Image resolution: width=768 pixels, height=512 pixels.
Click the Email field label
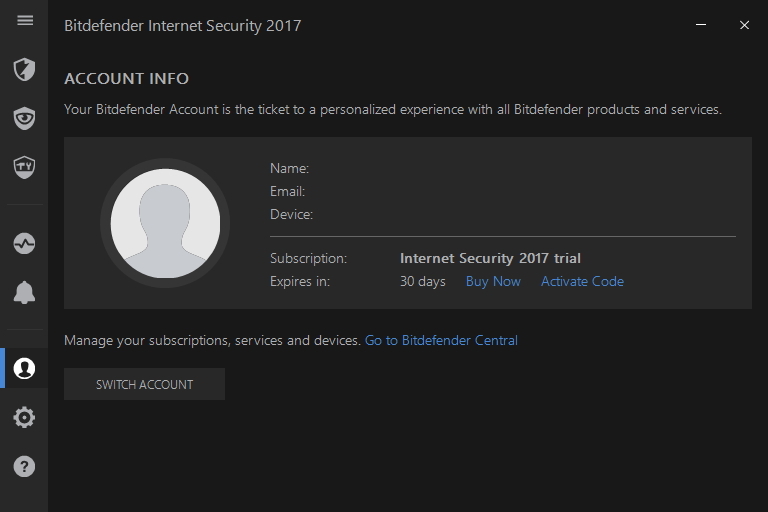(x=287, y=191)
